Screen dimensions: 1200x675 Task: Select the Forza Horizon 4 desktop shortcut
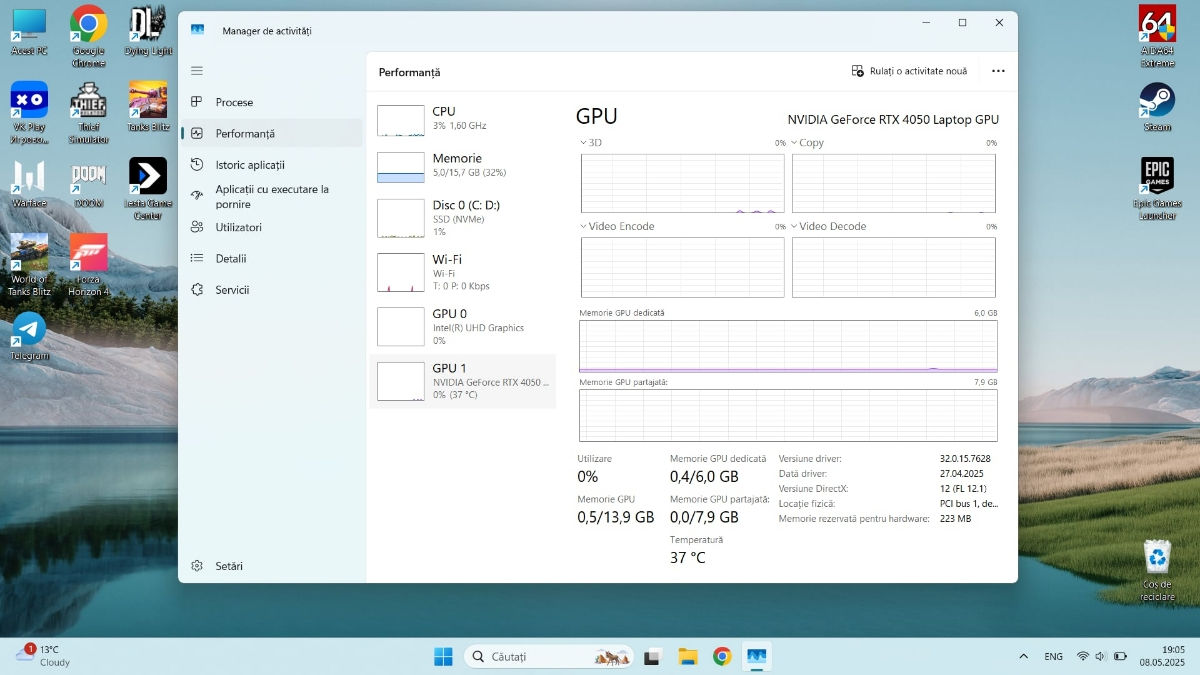[x=88, y=265]
